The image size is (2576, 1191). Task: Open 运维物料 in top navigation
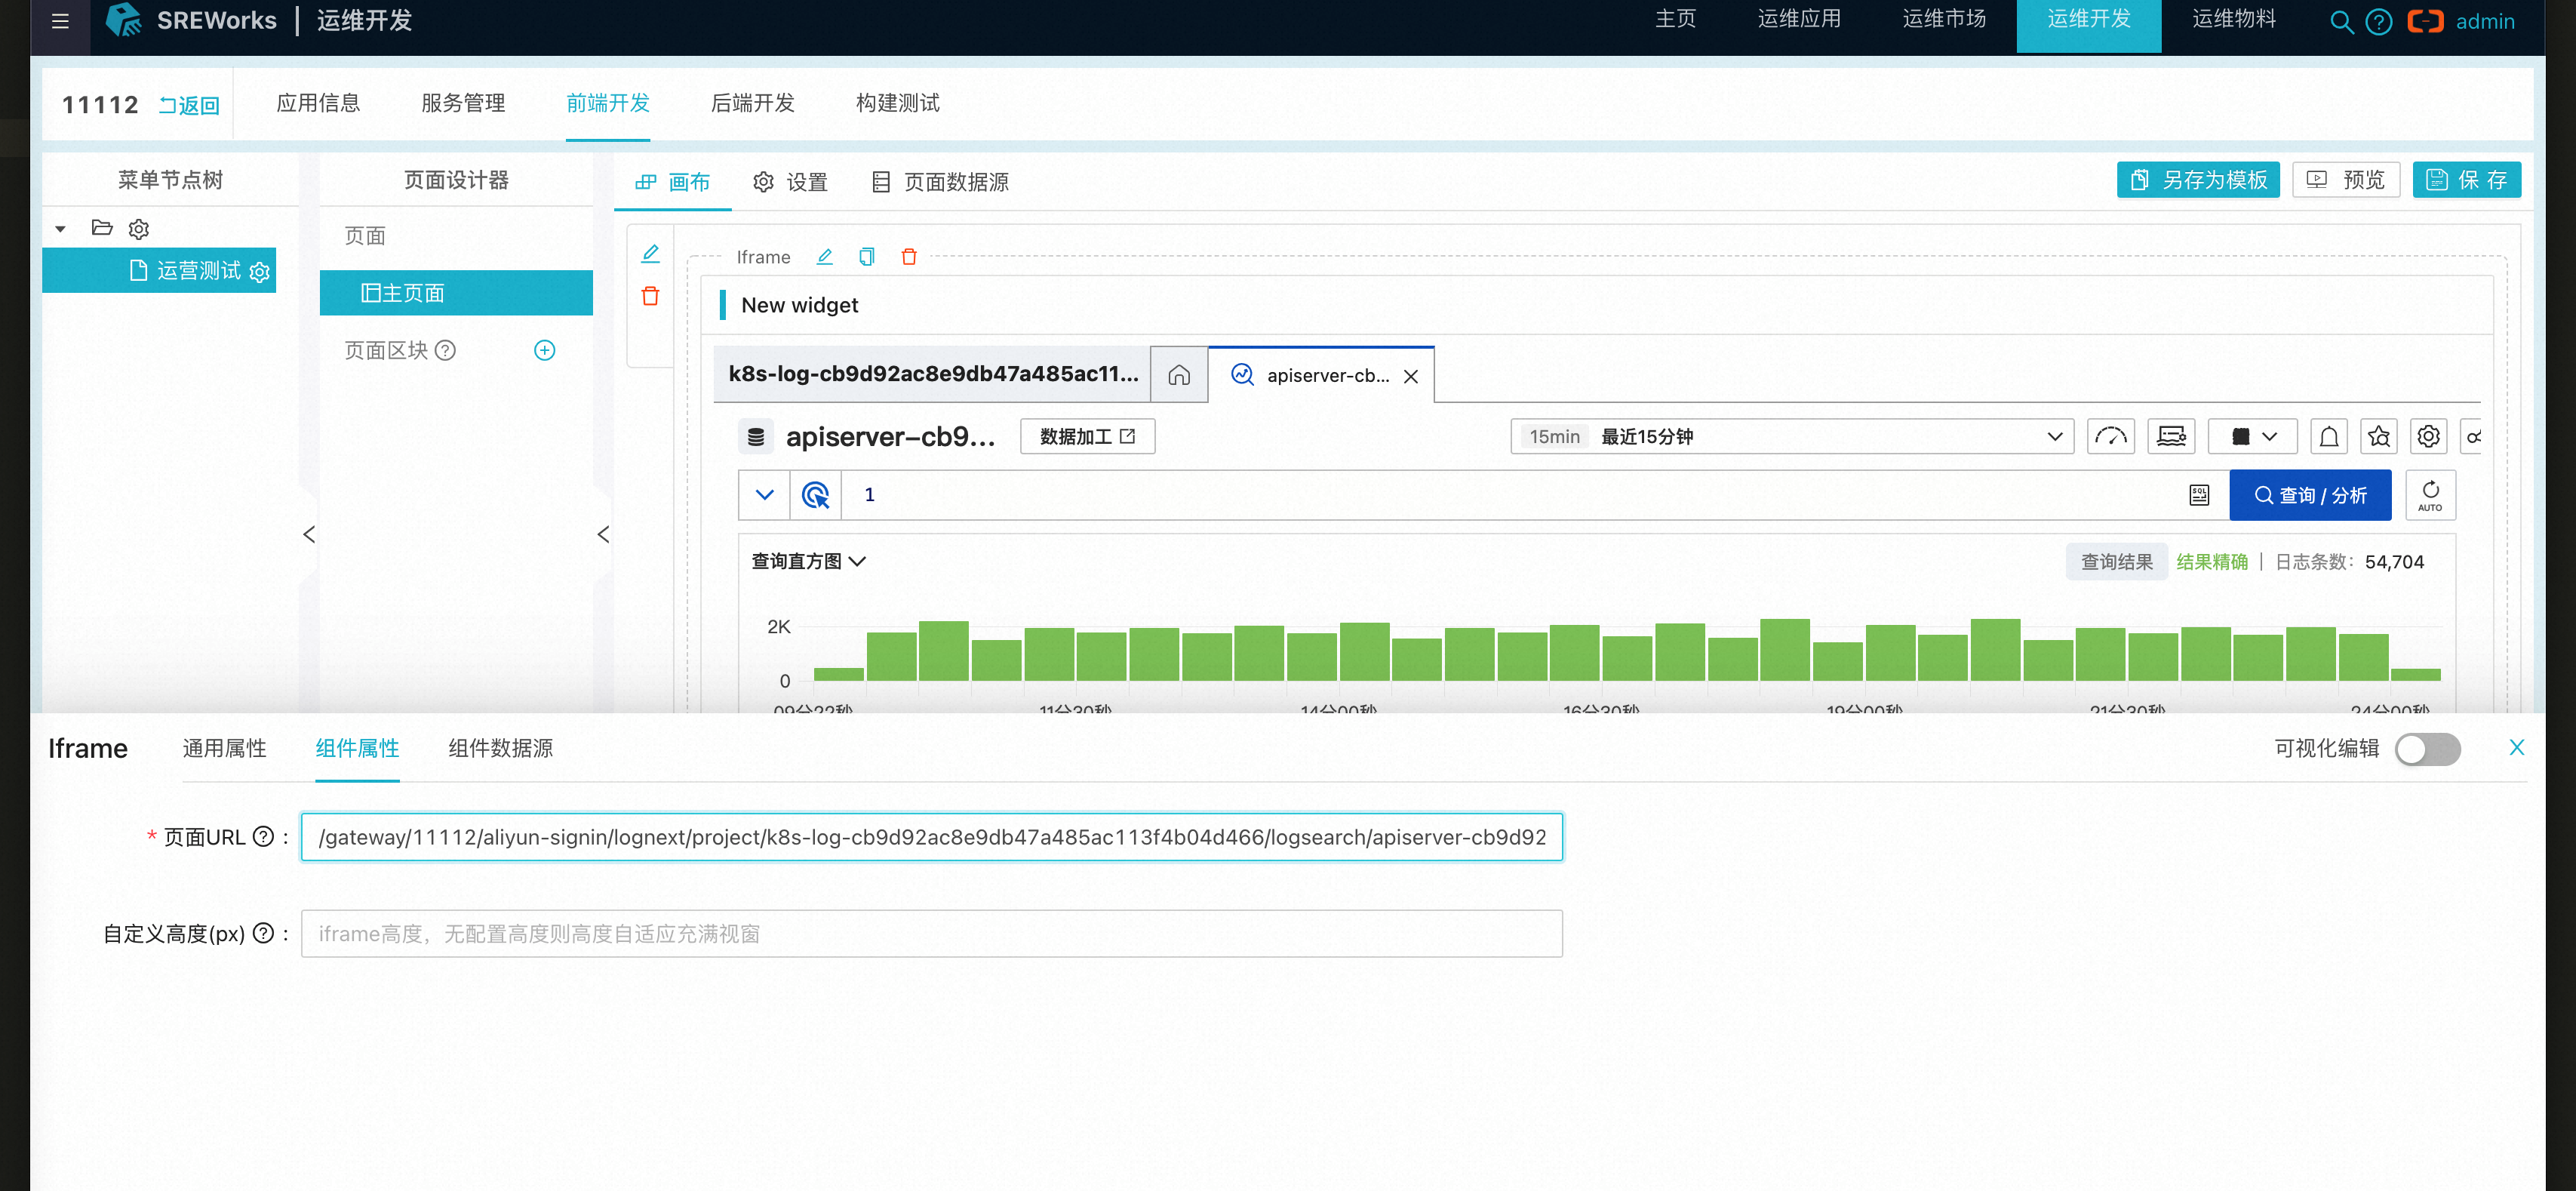pyautogui.click(x=2234, y=19)
